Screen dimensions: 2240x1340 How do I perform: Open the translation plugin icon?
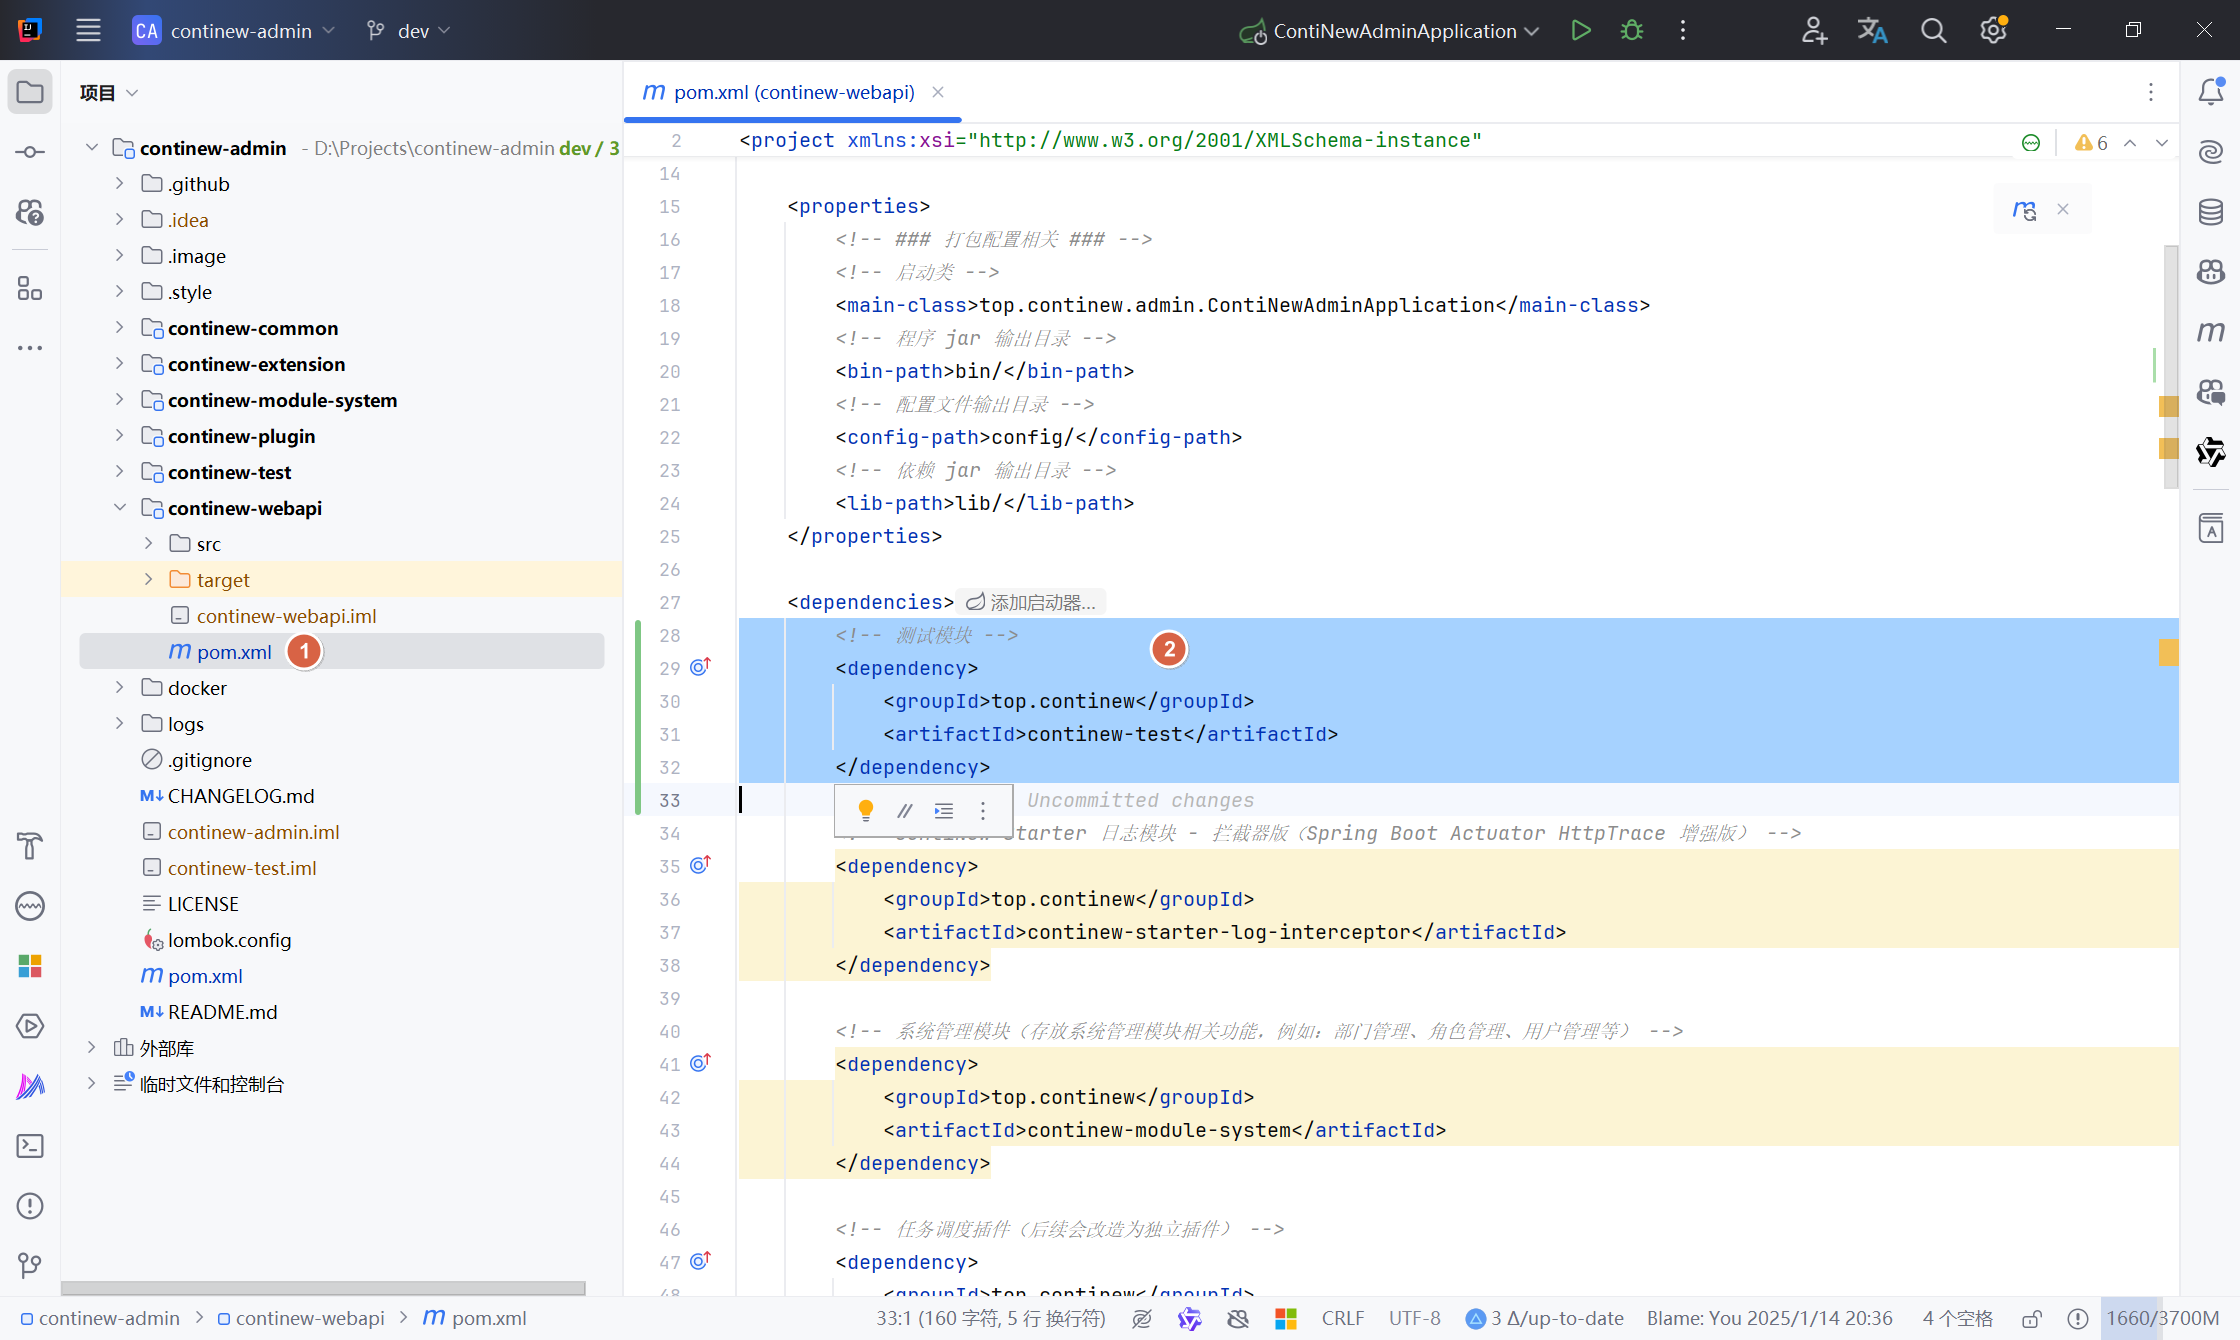(1872, 31)
